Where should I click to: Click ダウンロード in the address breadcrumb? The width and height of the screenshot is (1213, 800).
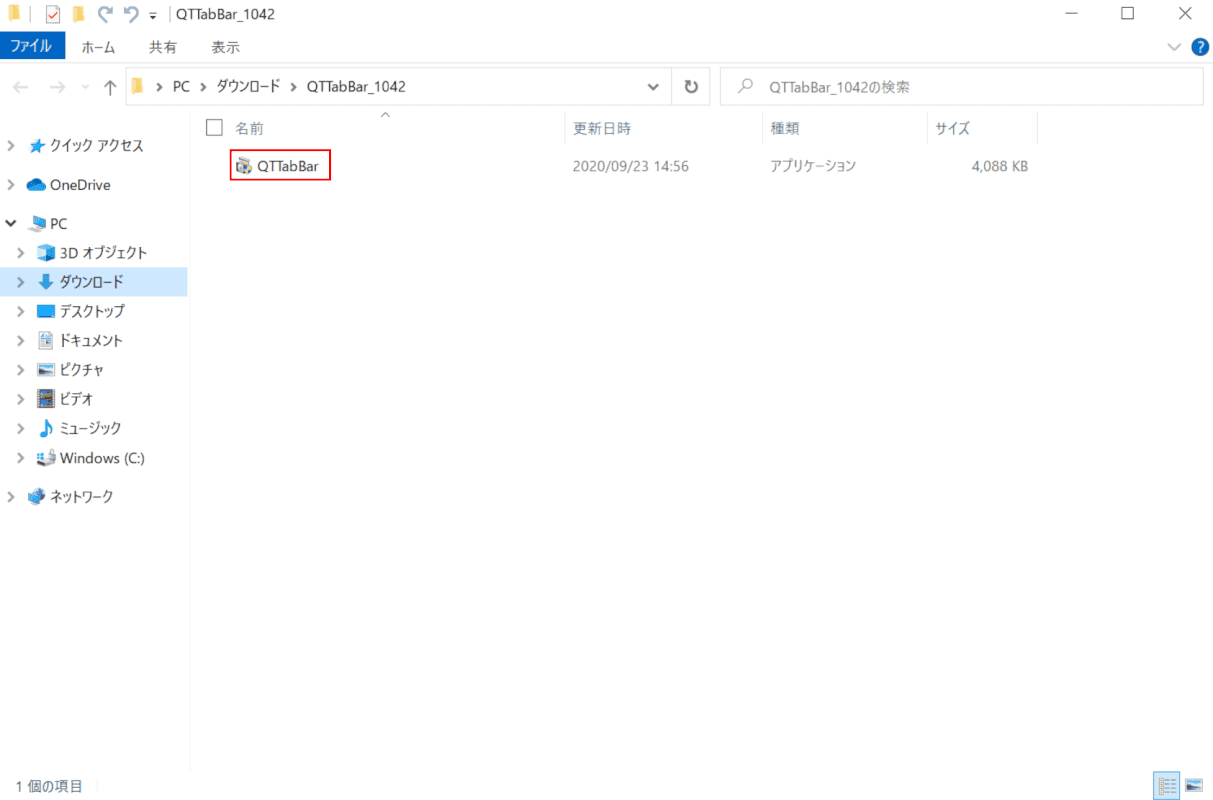pyautogui.click(x=248, y=87)
